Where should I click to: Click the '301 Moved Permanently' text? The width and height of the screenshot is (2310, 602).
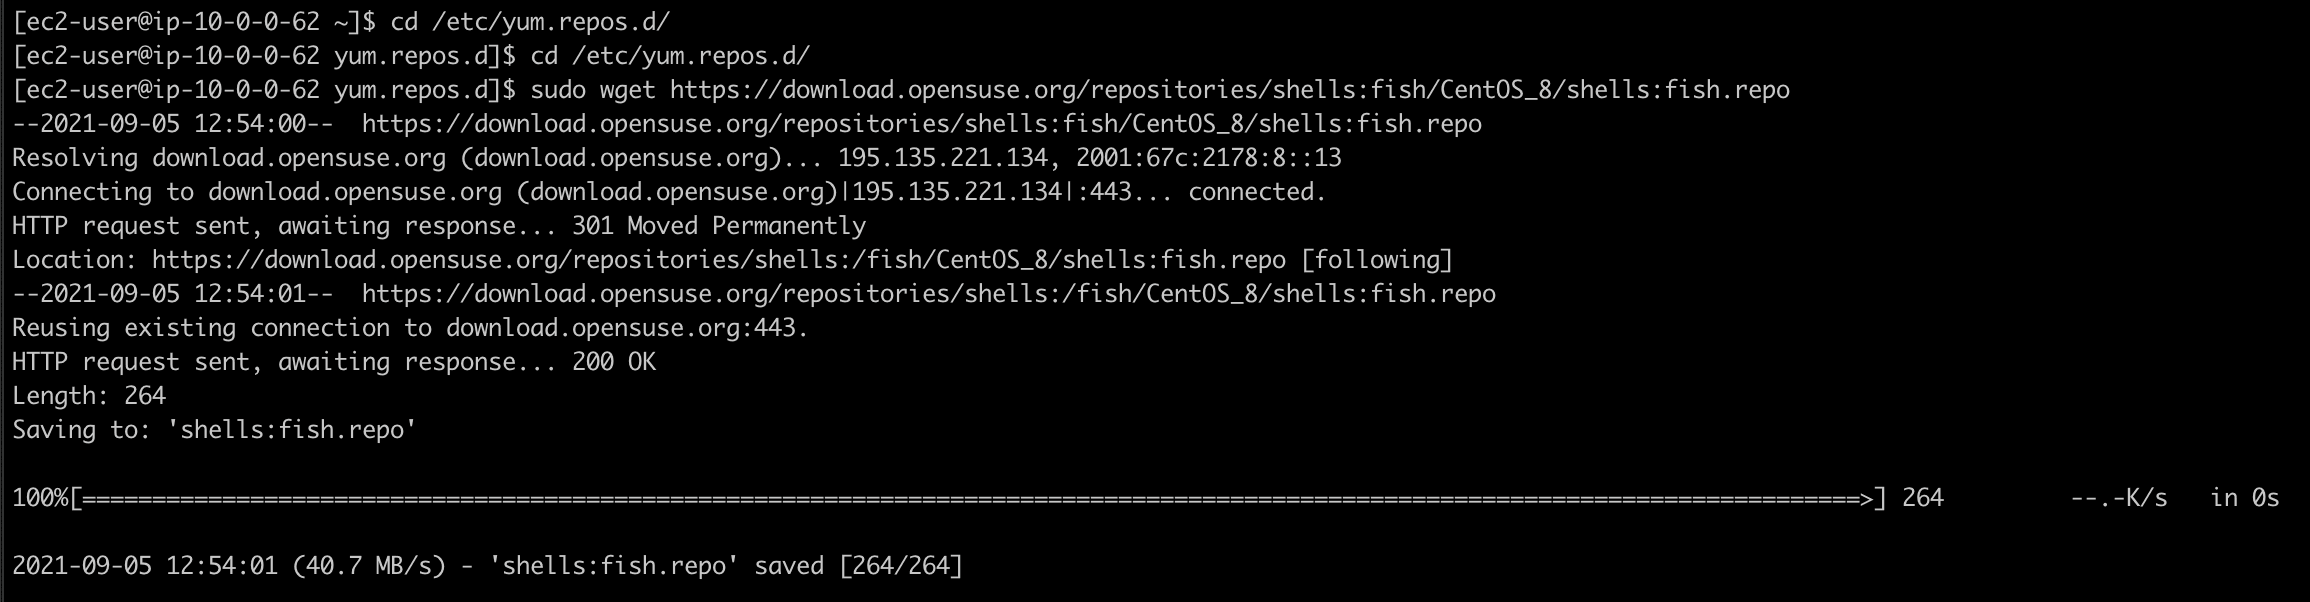click(719, 226)
